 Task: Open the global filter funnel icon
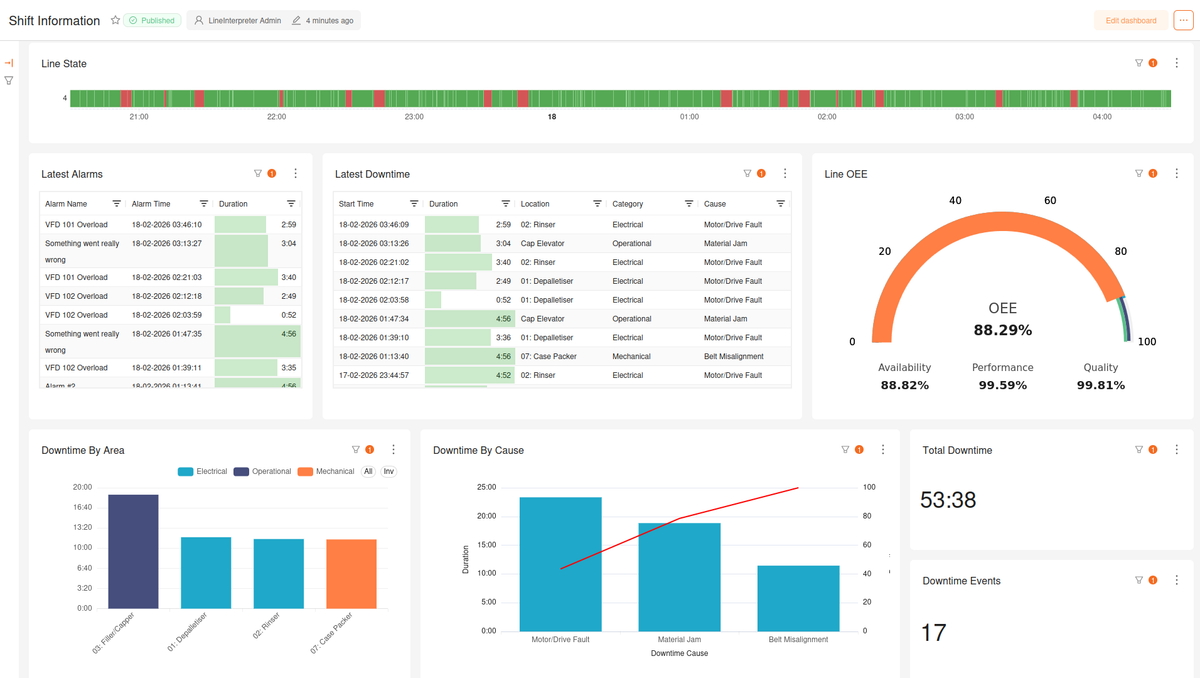(x=8, y=80)
